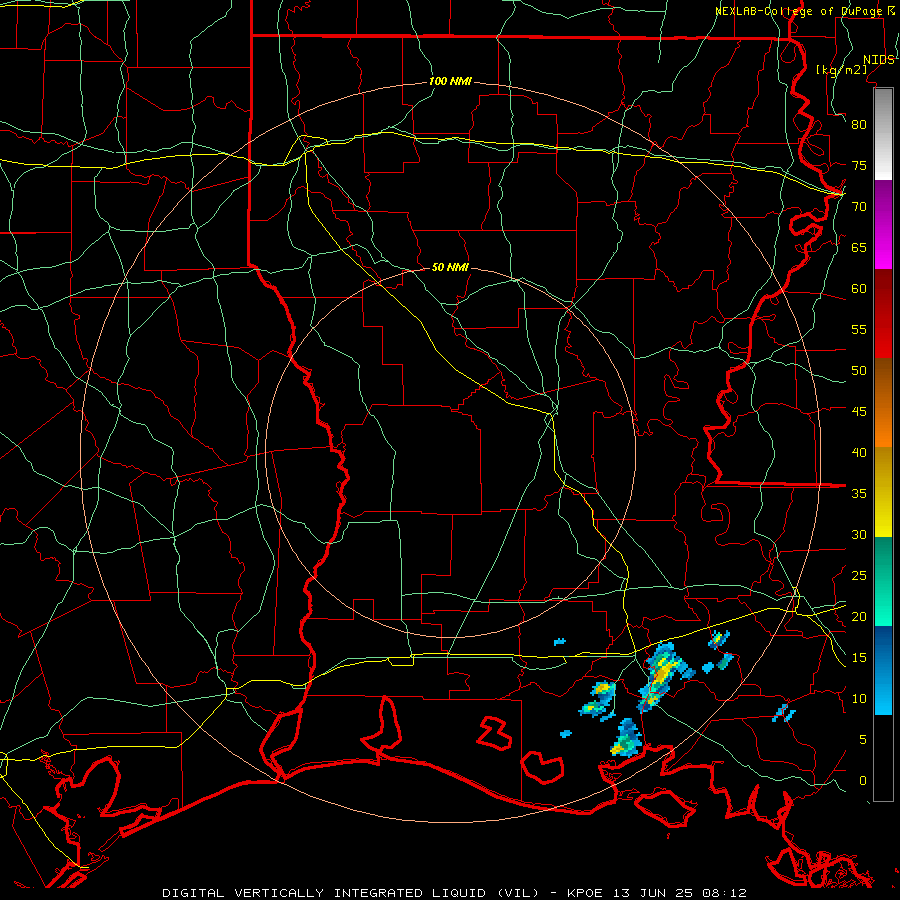Image resolution: width=900 pixels, height=900 pixels.
Task: Click the scale value 25
Action: [x=859, y=576]
